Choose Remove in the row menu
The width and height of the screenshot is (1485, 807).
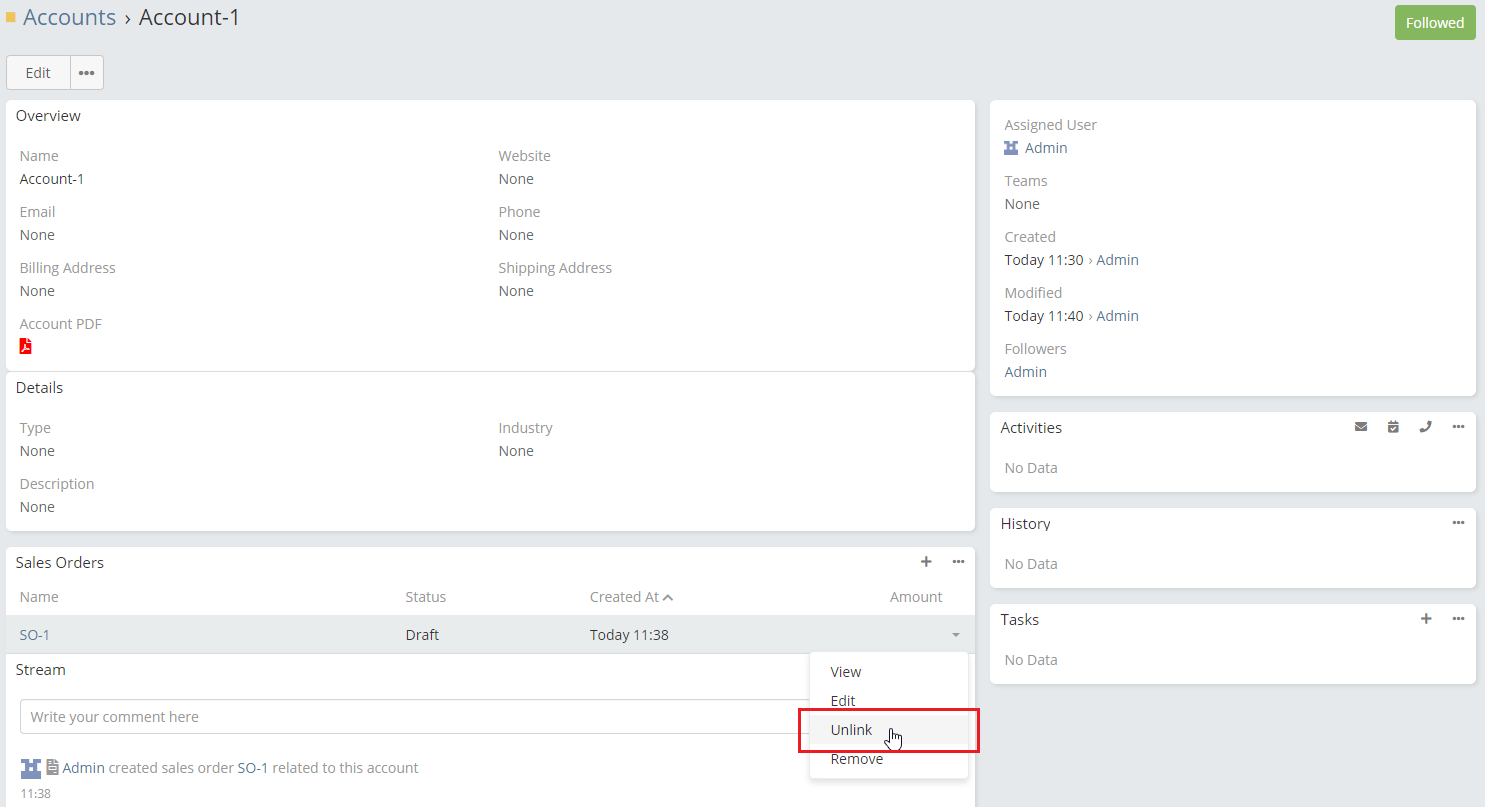(x=856, y=759)
